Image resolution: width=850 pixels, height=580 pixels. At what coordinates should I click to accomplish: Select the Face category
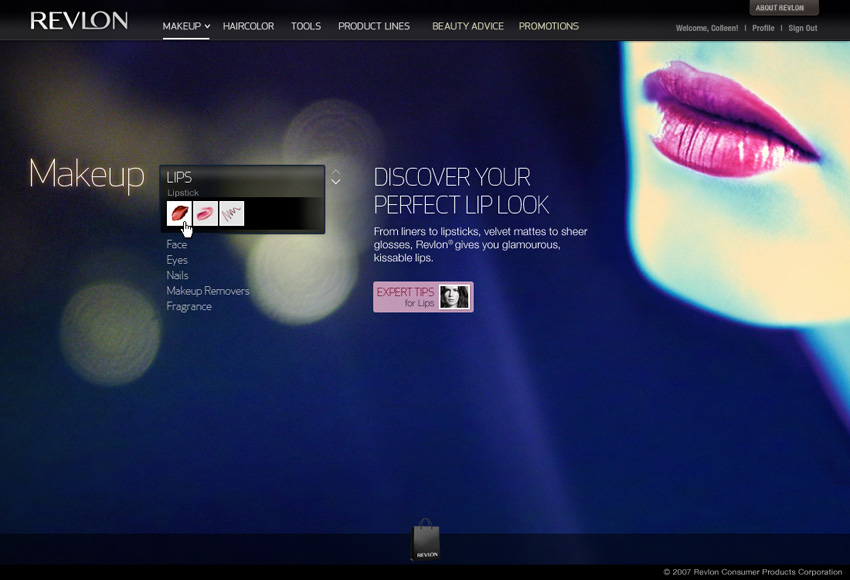[x=177, y=244]
